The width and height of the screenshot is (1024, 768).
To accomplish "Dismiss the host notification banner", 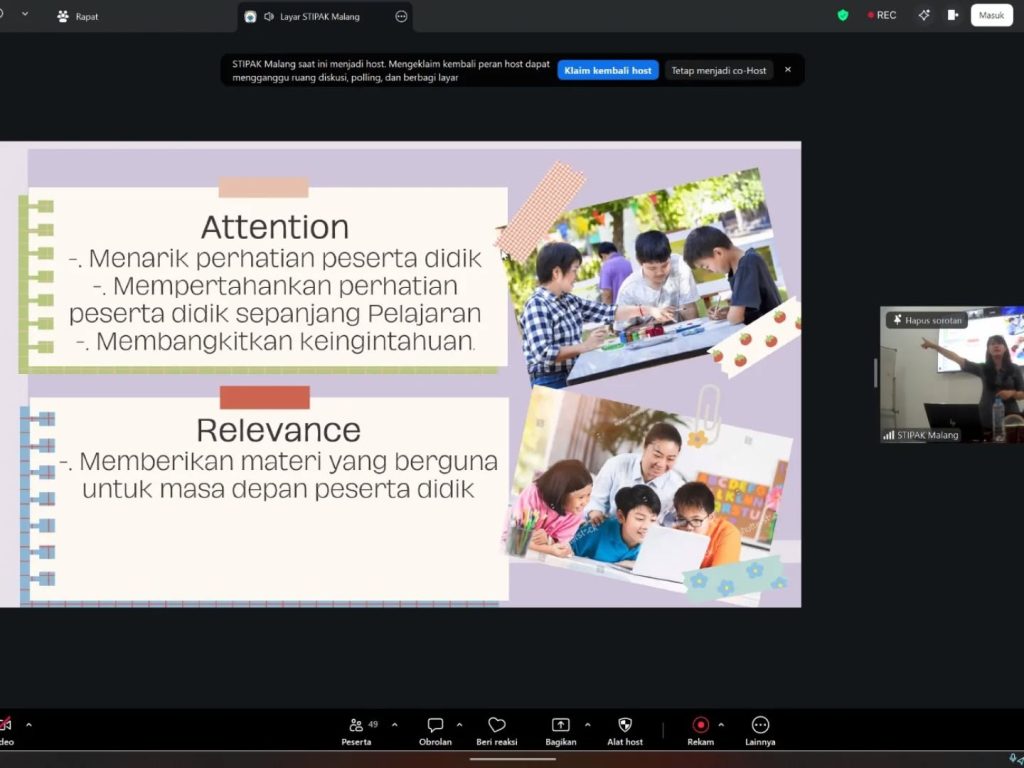I will pos(788,70).
